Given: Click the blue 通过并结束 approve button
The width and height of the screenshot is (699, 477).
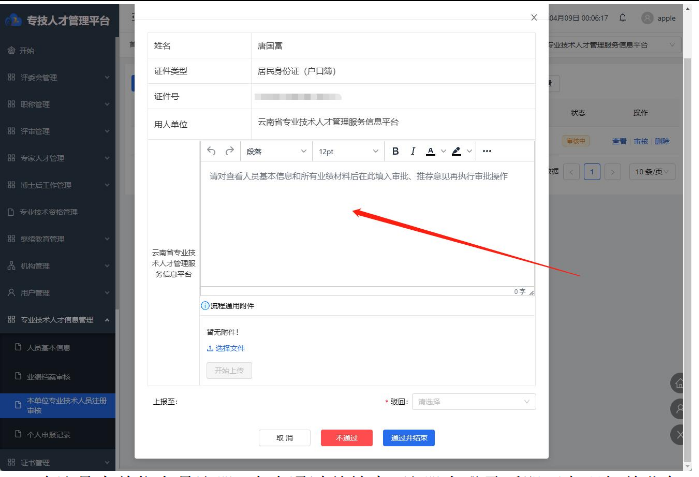Looking at the screenshot, I should (x=409, y=438).
